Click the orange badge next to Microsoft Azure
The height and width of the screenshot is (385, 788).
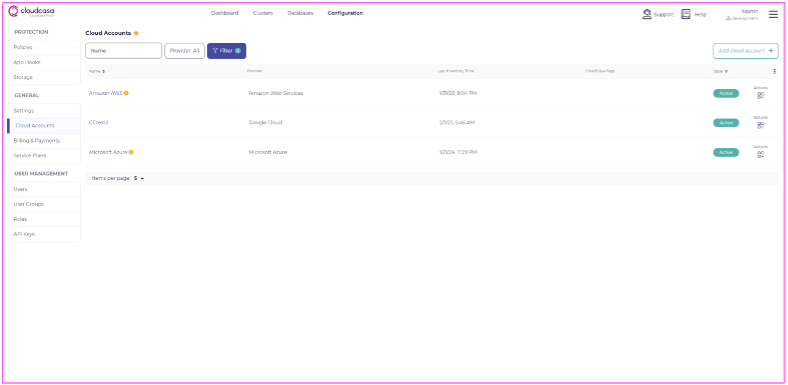pyautogui.click(x=131, y=152)
